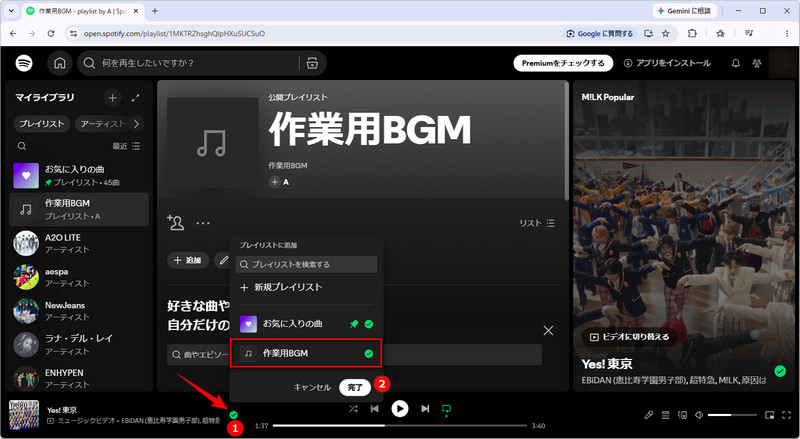Image resolution: width=800 pixels, height=439 pixels.
Task: Expand My Library with the arrows icon
Action: pyautogui.click(x=135, y=98)
